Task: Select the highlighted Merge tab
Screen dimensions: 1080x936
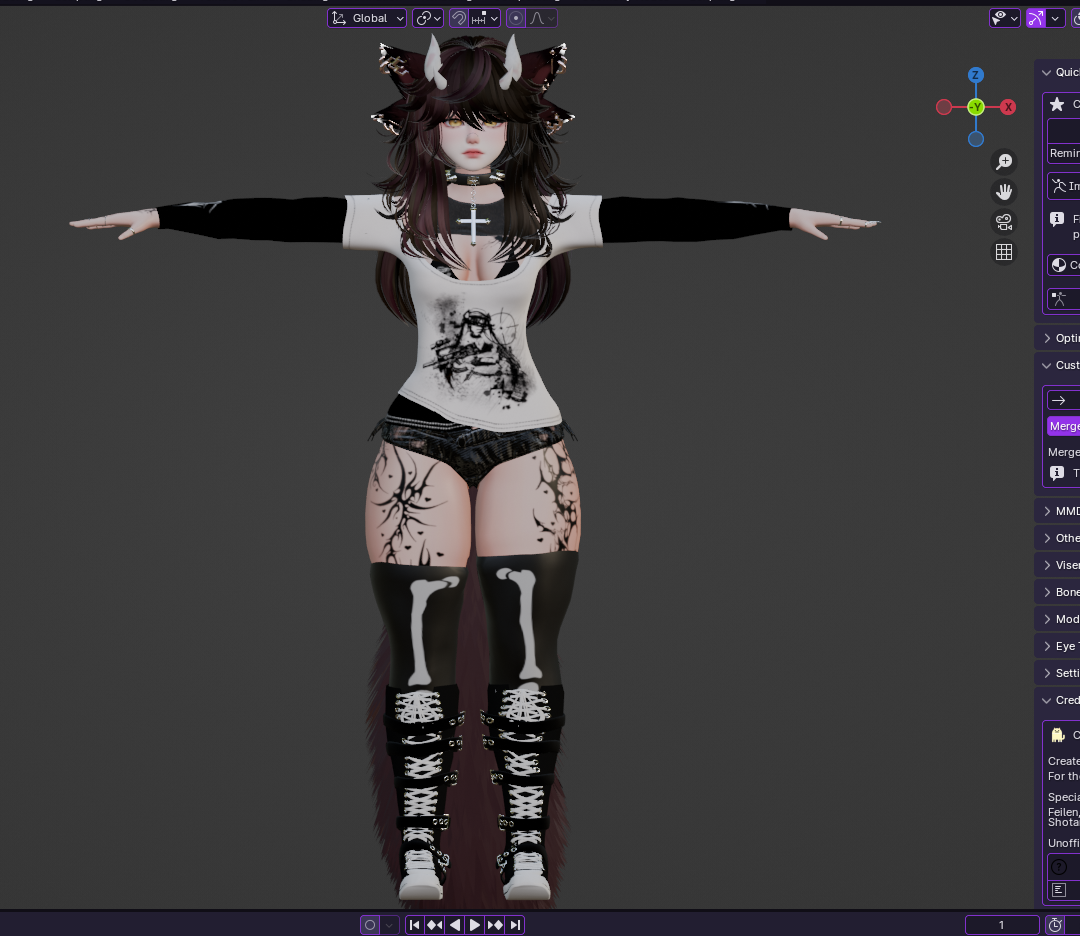Action: pos(1063,426)
